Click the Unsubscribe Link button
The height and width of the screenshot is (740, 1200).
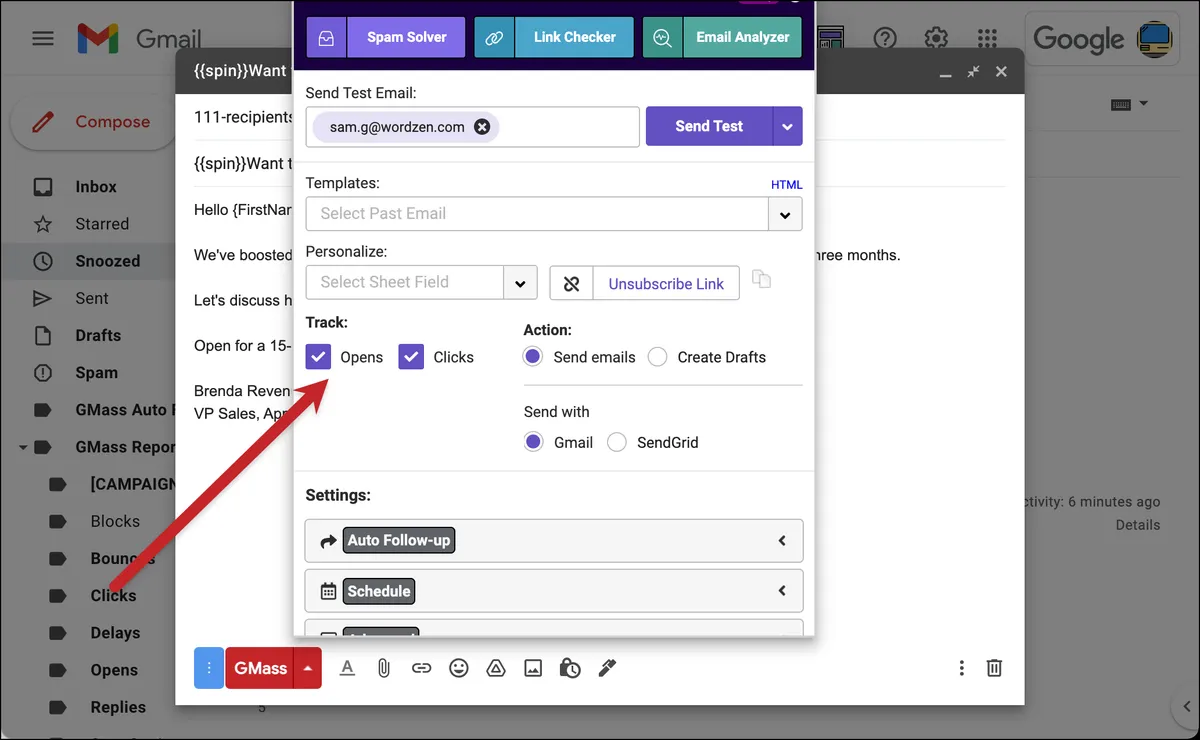click(x=666, y=283)
